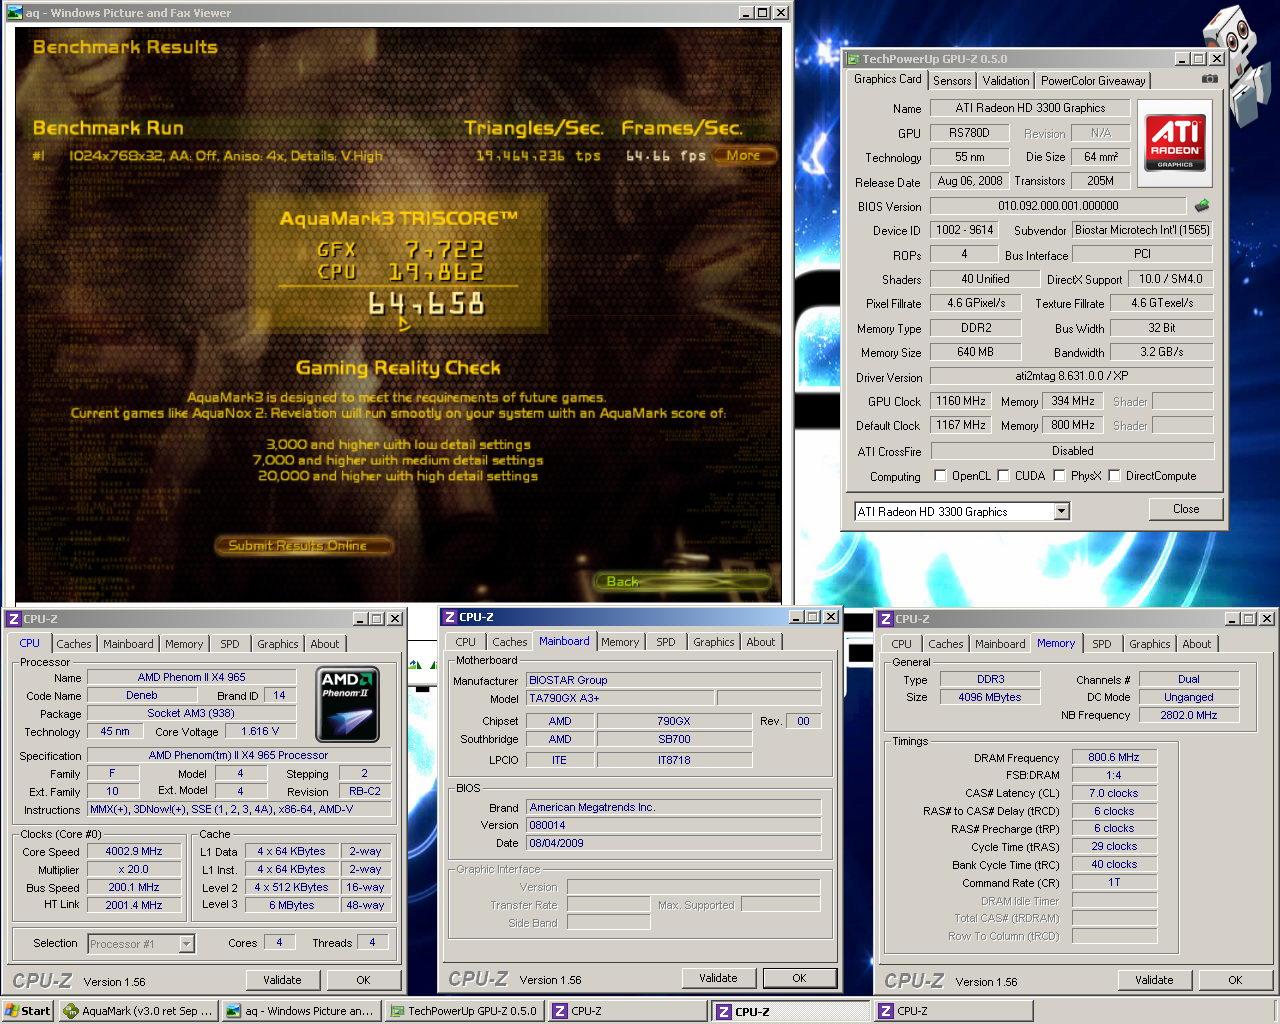Click the Core Speed value 4002.9 MHz

point(134,852)
